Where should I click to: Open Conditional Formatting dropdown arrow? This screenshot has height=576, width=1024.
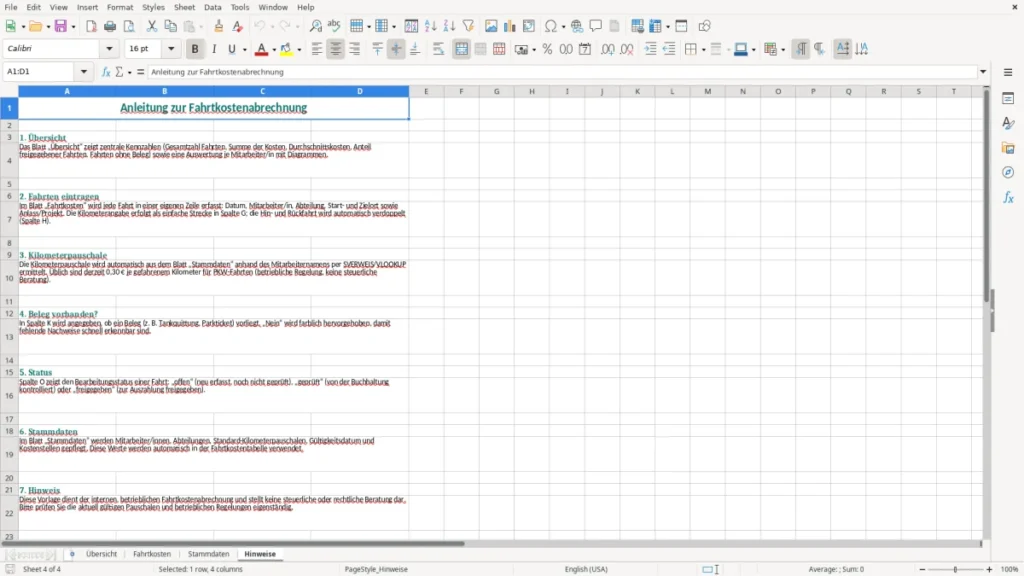point(783,50)
